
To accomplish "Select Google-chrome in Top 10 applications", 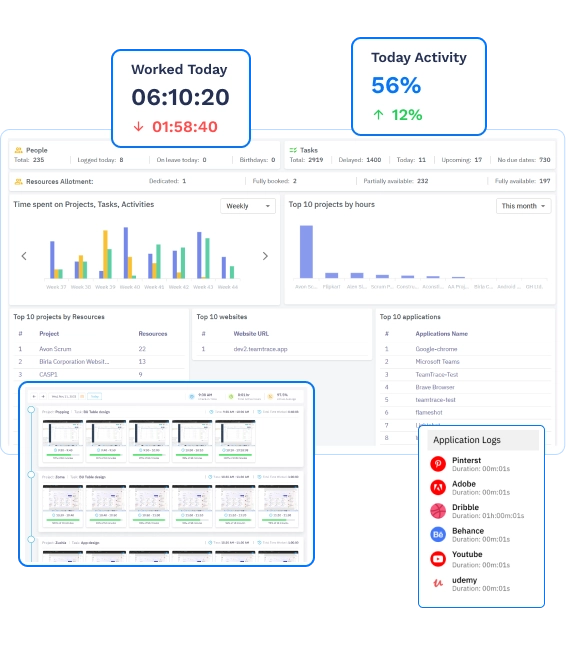I will (x=436, y=349).
